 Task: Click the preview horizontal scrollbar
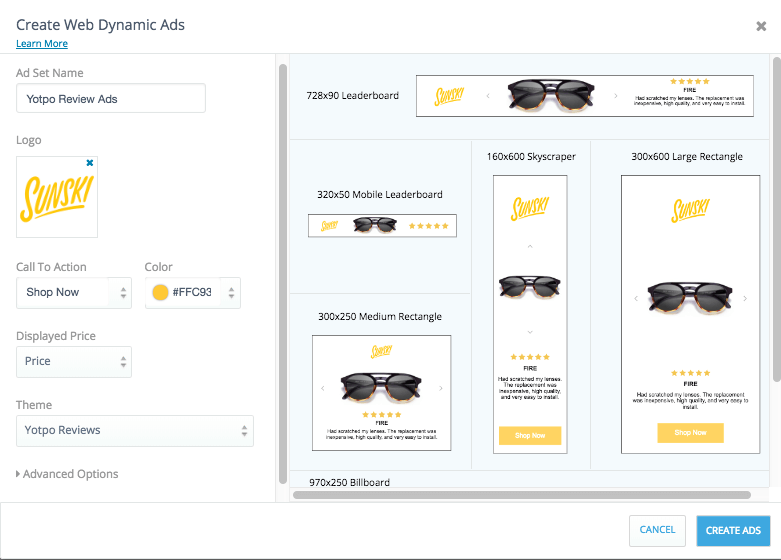(521, 495)
